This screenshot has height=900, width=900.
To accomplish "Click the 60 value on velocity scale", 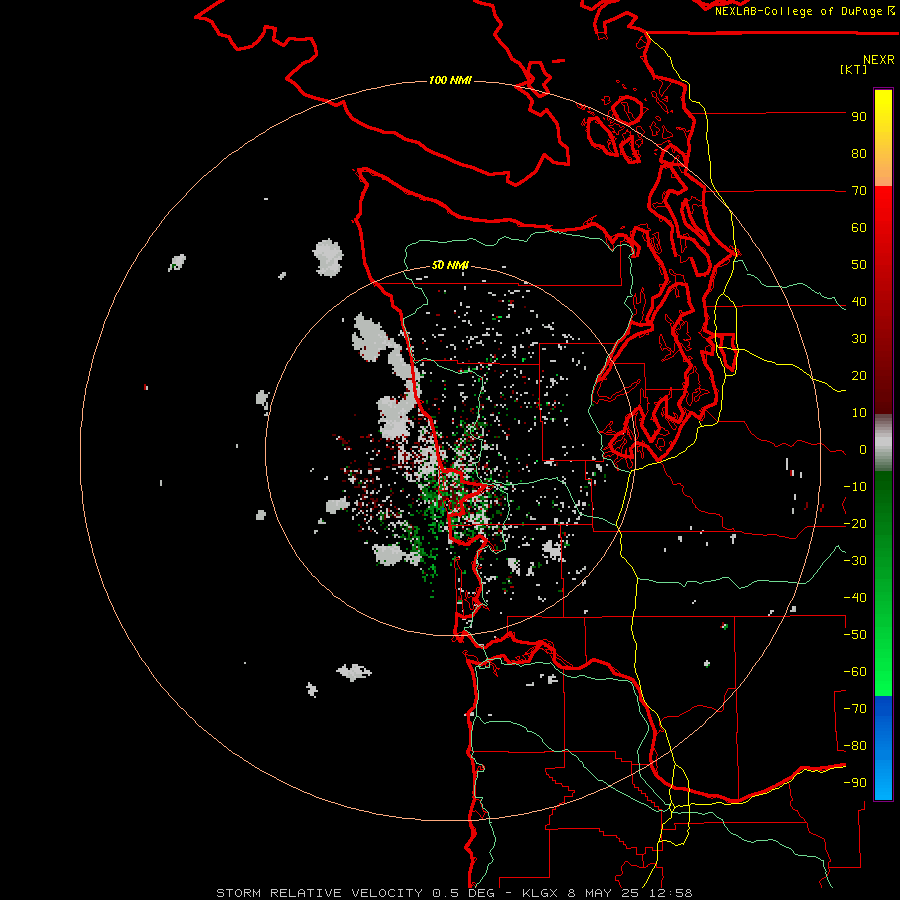I will click(x=859, y=228).
